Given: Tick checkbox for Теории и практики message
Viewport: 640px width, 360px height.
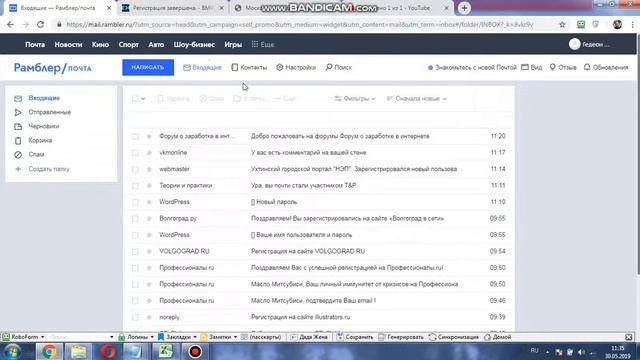Looking at the screenshot, I should [x=135, y=186].
